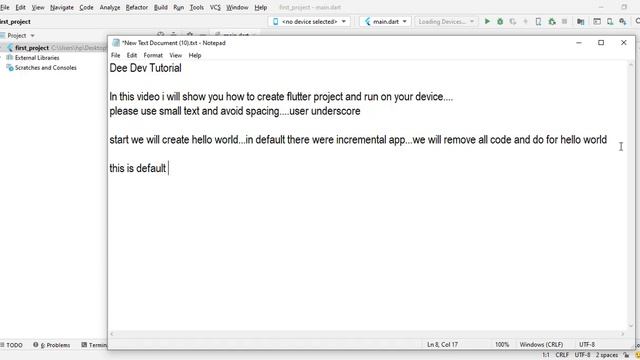Click the Flutter logo beside first_project
The width and height of the screenshot is (640, 360).
tap(10, 48)
